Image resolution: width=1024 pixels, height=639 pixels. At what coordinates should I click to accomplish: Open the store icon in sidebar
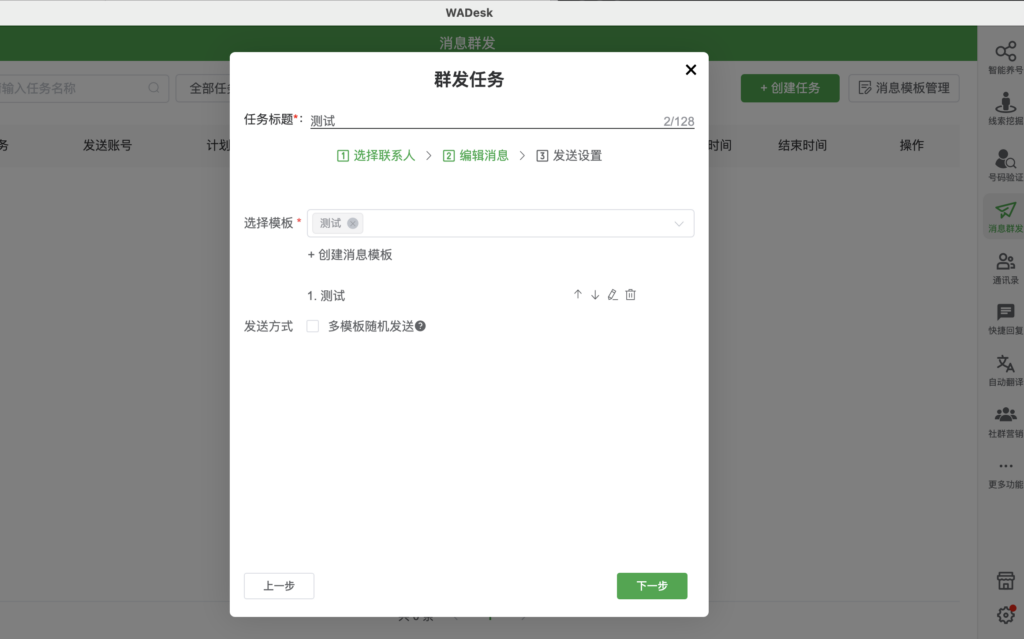[1006, 580]
